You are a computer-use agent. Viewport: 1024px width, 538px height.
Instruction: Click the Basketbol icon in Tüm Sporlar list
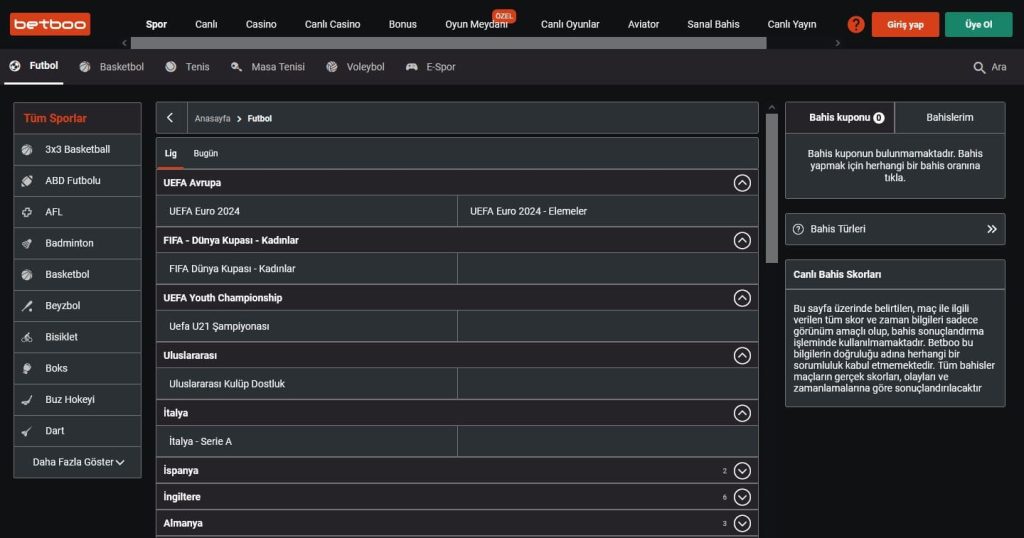27,275
